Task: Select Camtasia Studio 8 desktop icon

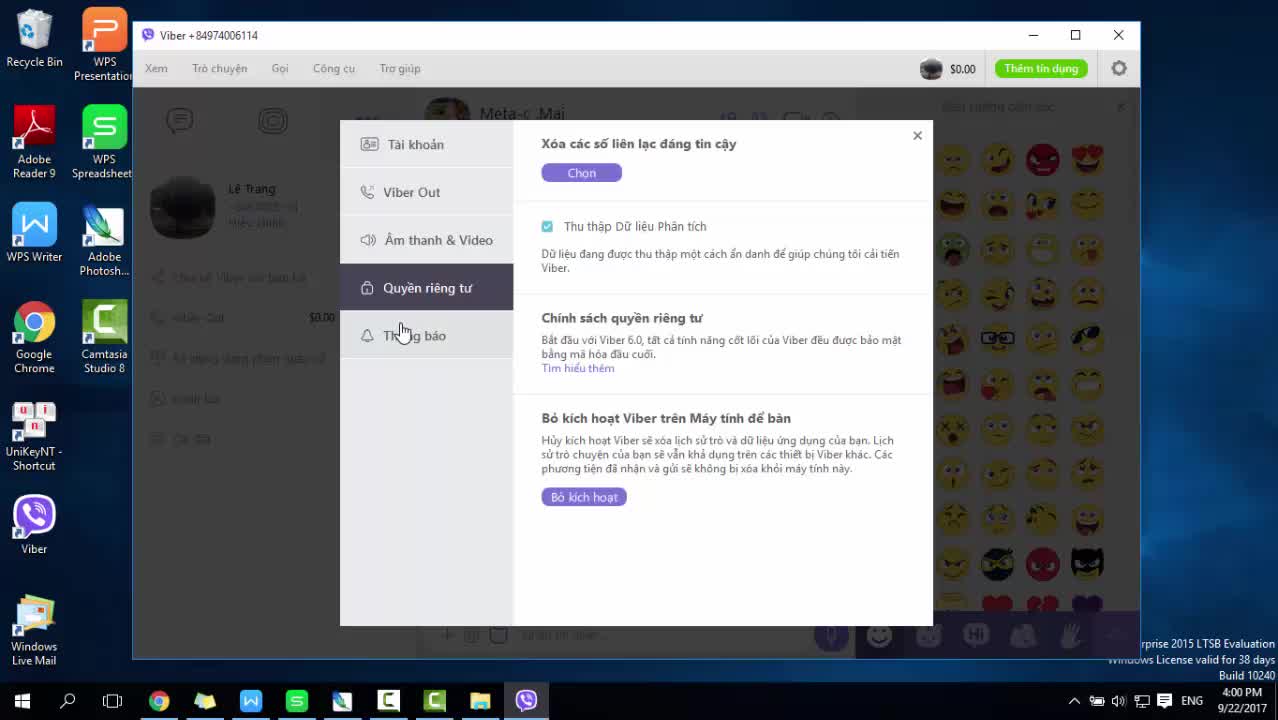Action: (x=104, y=337)
